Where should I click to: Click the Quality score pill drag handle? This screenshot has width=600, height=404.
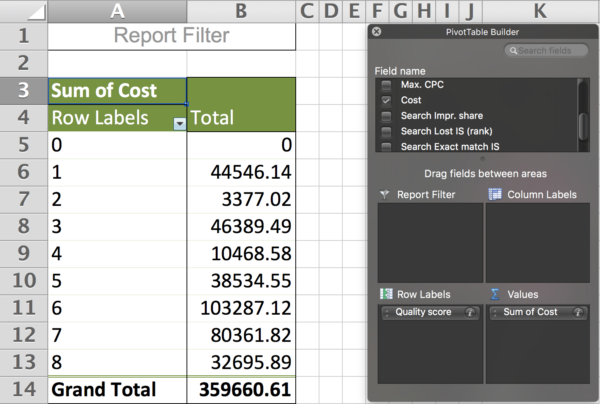coord(386,313)
